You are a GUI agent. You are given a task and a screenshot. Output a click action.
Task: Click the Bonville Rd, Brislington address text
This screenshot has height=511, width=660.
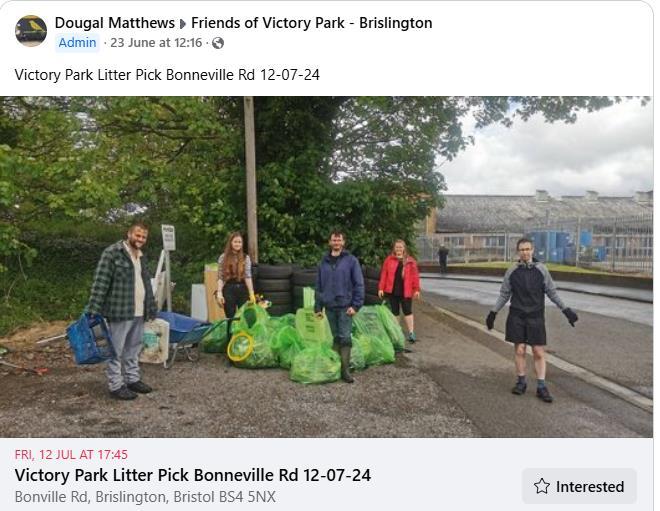(x=145, y=497)
